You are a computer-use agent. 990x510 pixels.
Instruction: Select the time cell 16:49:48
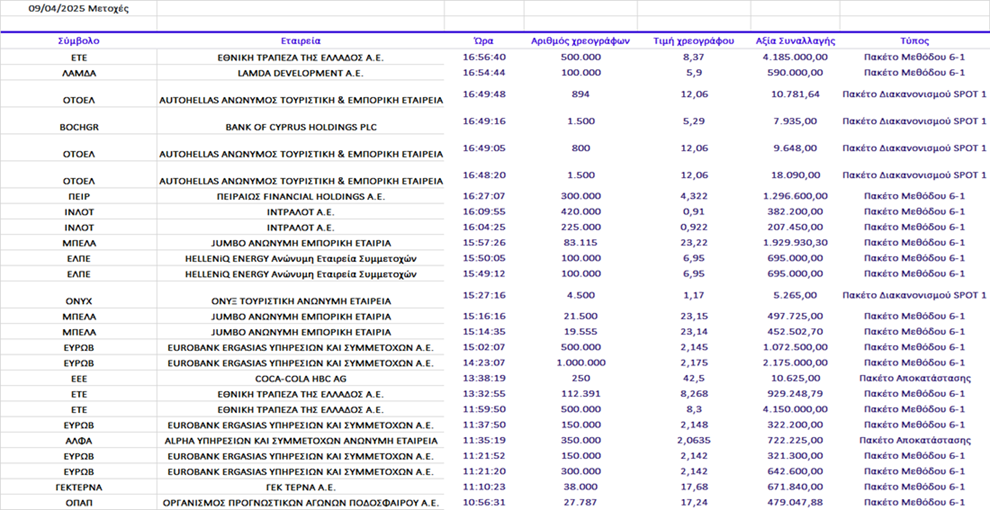click(484, 94)
